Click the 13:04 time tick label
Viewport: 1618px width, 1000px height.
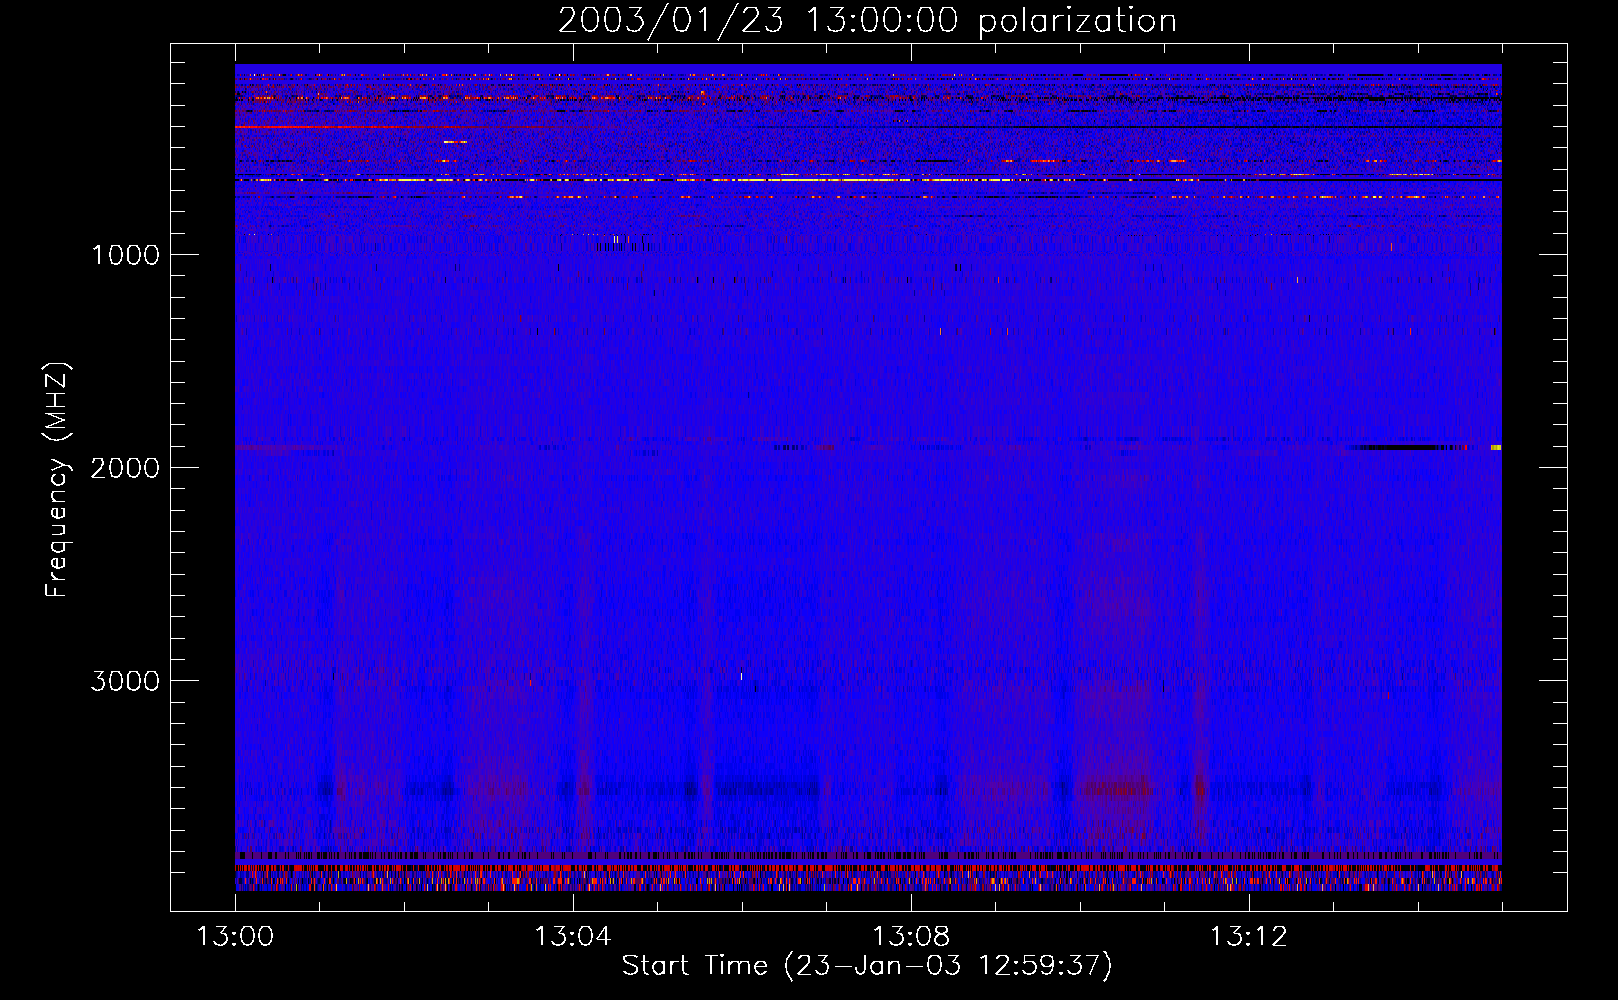point(572,937)
